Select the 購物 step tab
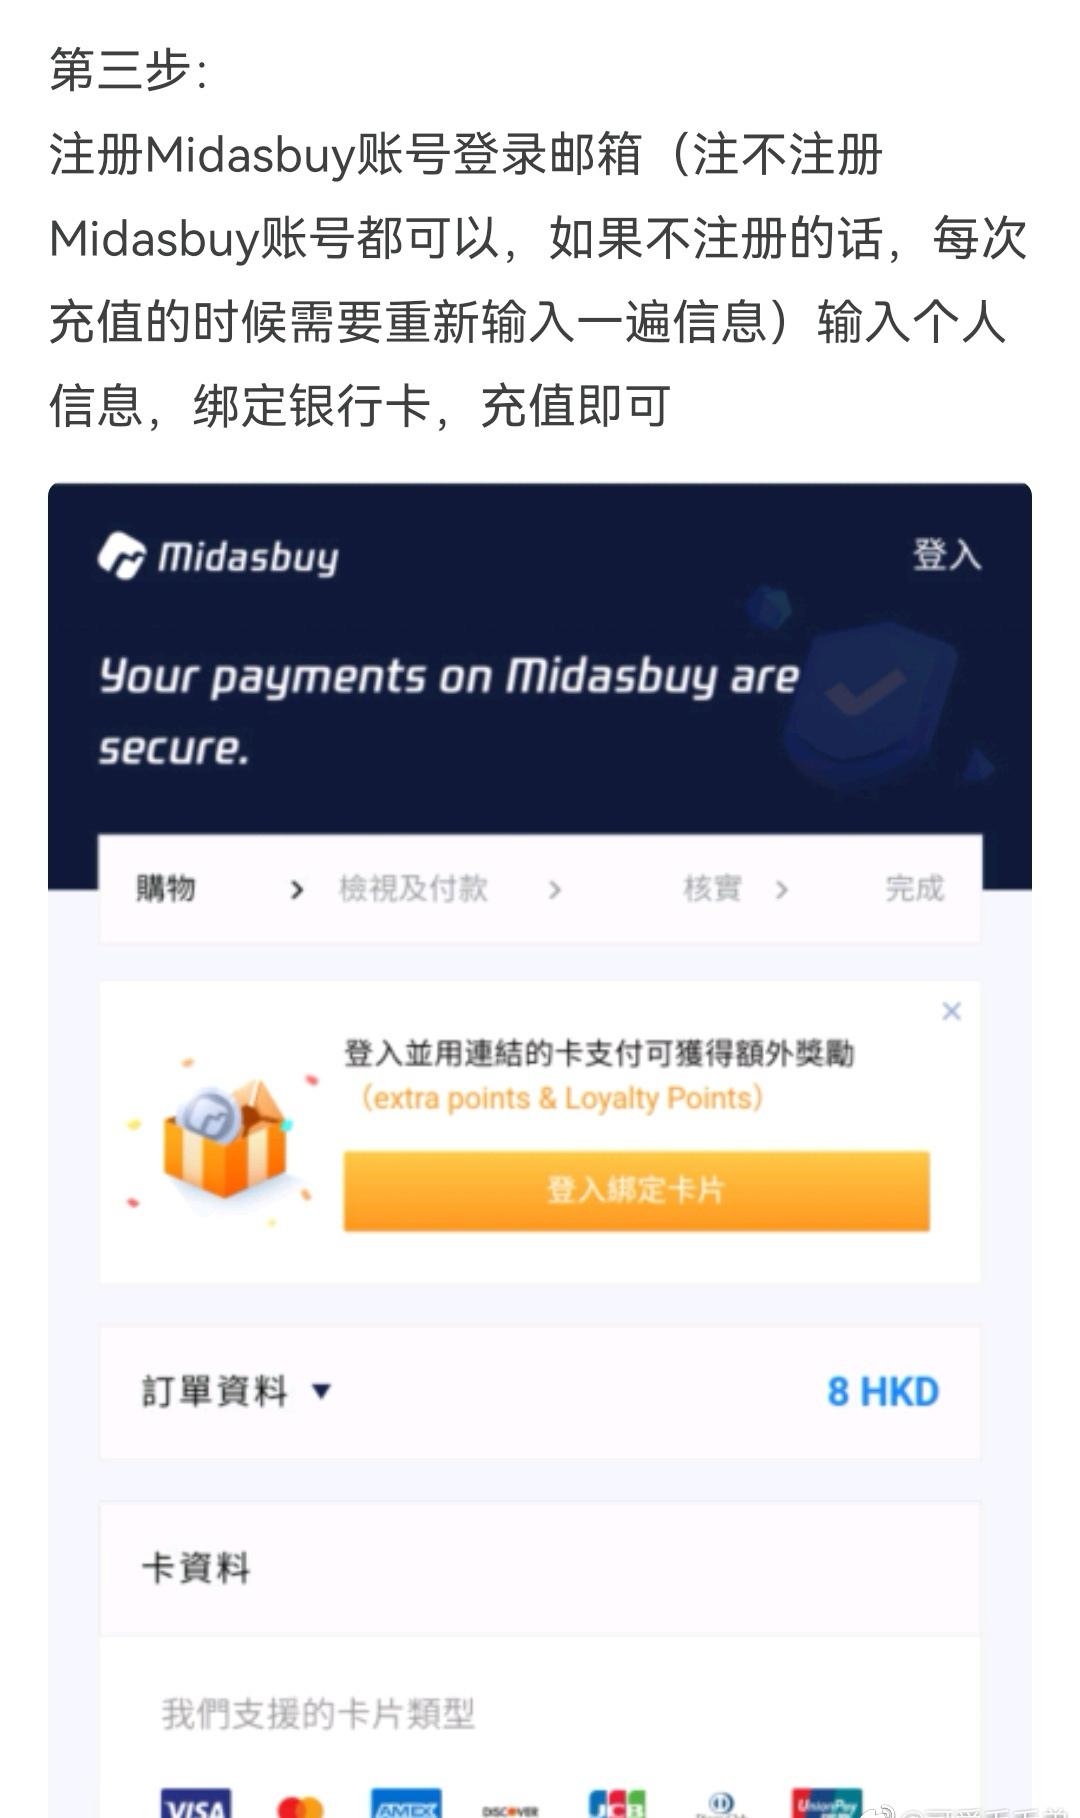The height and width of the screenshot is (1818, 1080). tap(166, 888)
